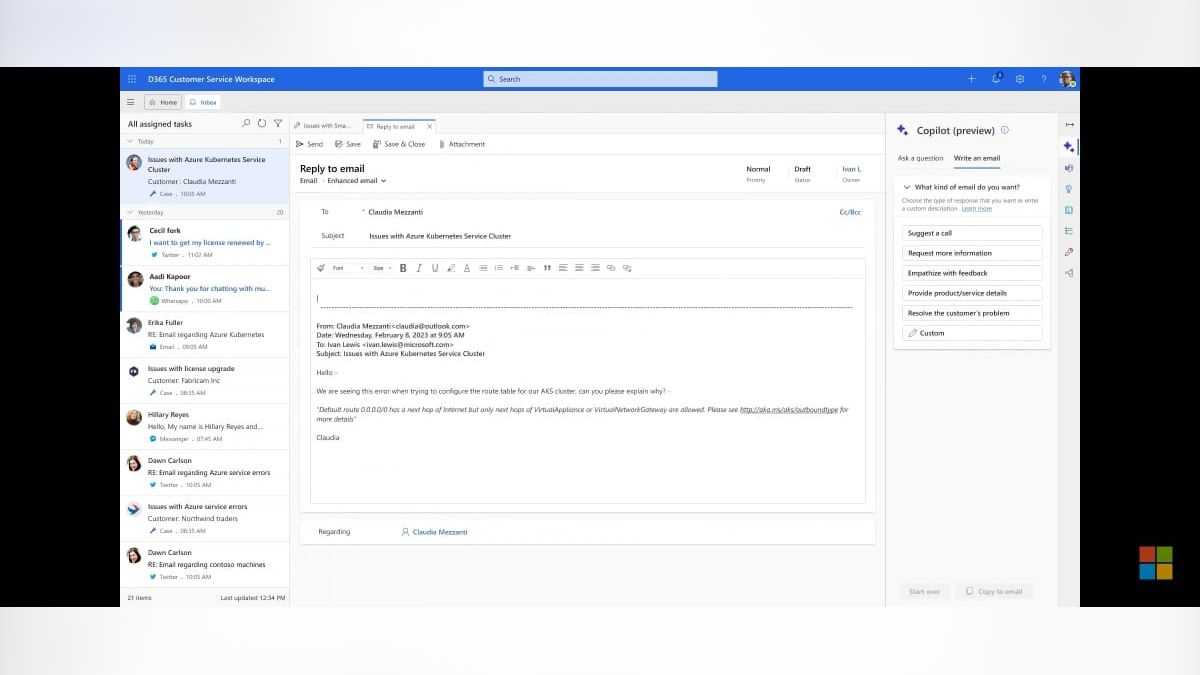Open the Enhanced email form dropdown

[356, 181]
